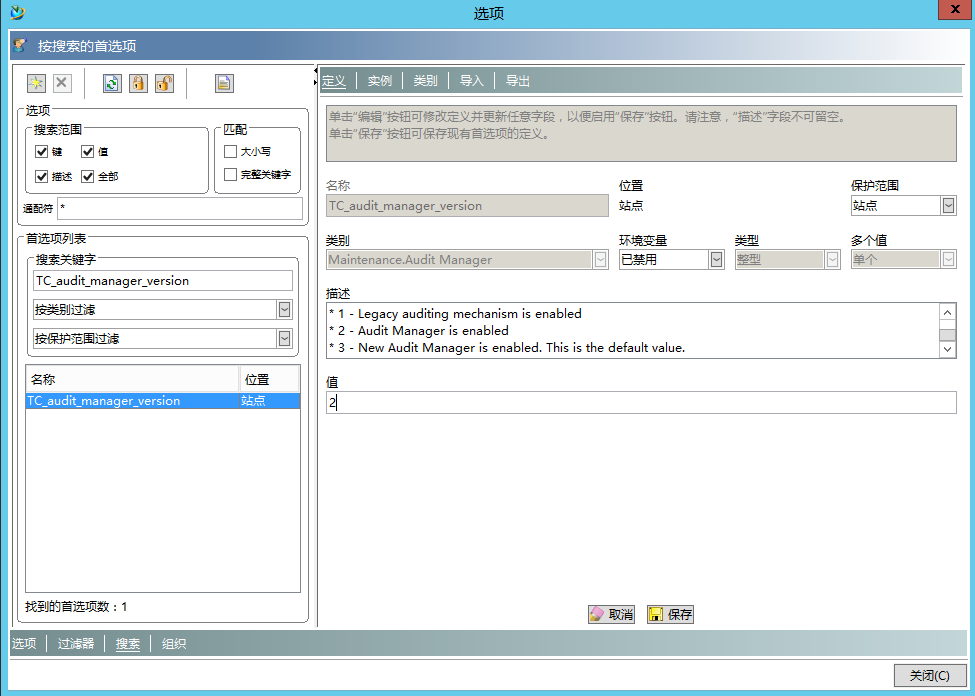Click the 搜索关键字 keyword input field
Viewport: 975px width, 696px height.
tap(162, 281)
